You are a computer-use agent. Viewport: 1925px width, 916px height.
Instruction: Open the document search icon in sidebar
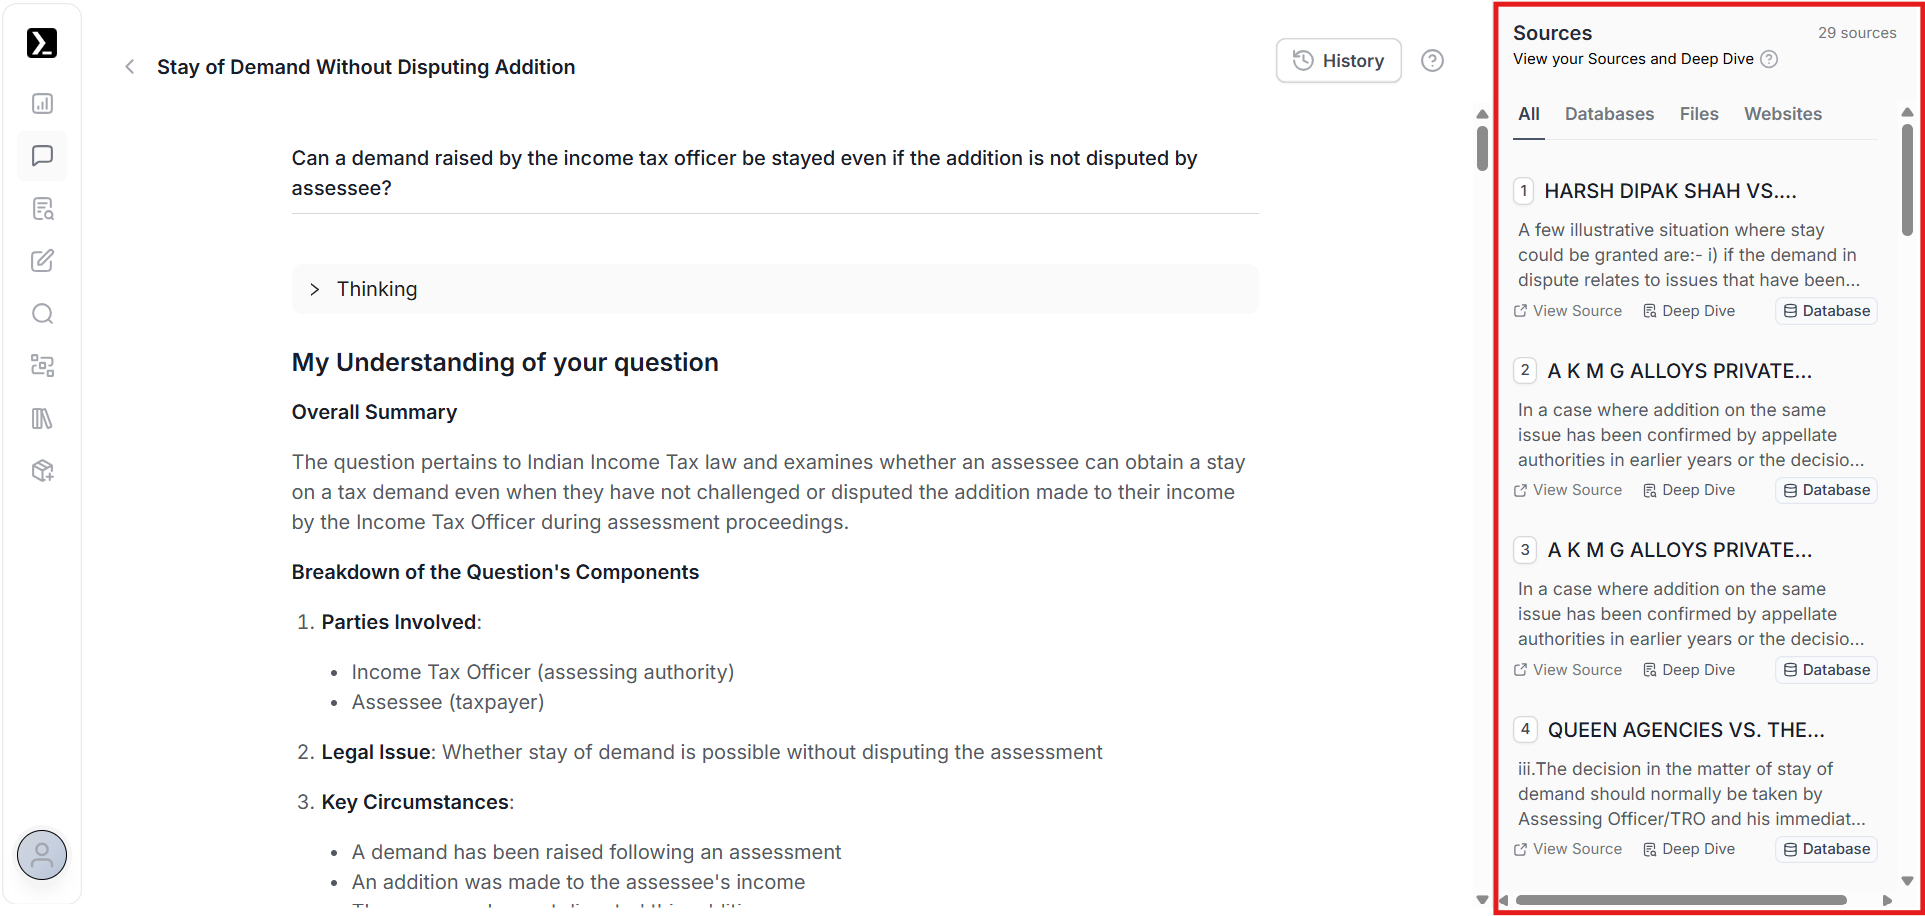pyautogui.click(x=42, y=209)
